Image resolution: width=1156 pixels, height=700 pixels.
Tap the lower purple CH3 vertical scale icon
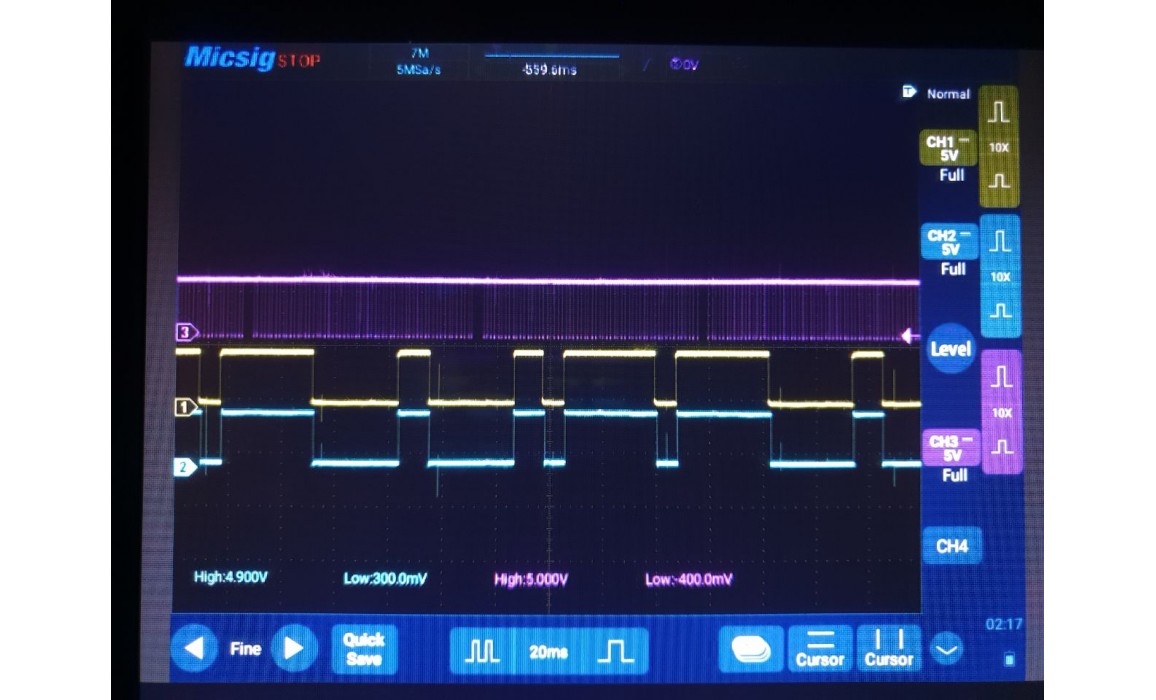1001,447
